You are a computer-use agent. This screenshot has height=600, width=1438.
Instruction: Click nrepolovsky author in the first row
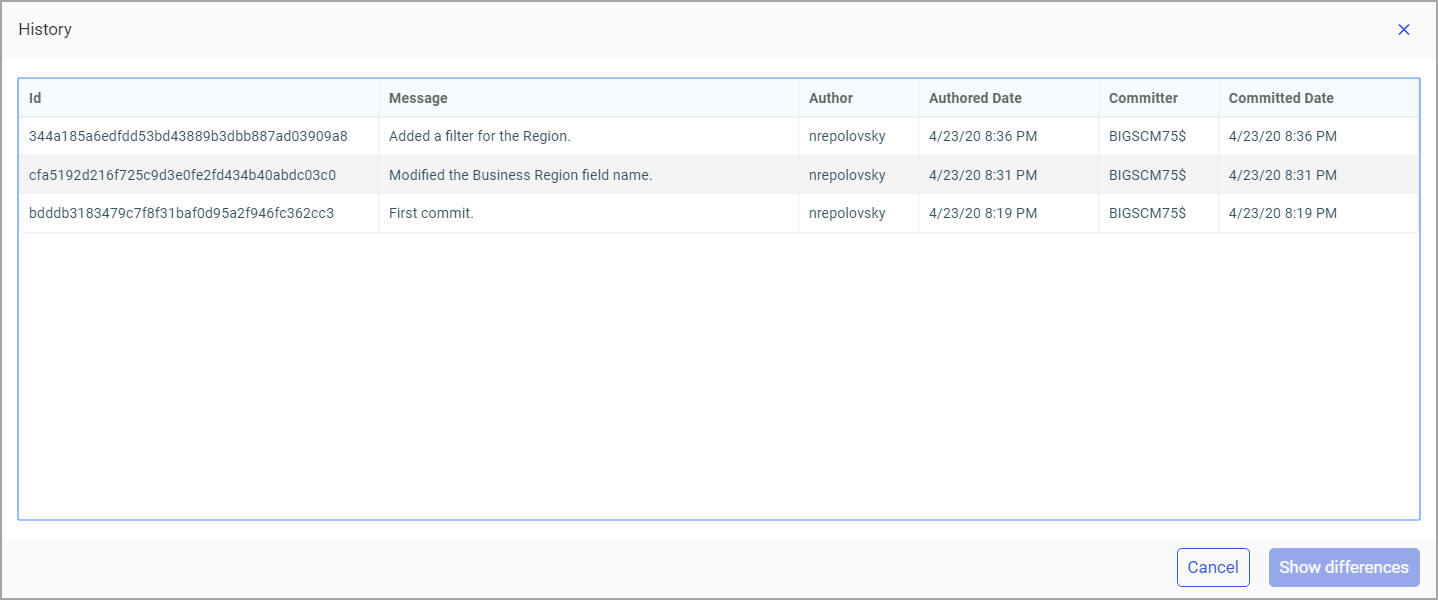(x=847, y=136)
